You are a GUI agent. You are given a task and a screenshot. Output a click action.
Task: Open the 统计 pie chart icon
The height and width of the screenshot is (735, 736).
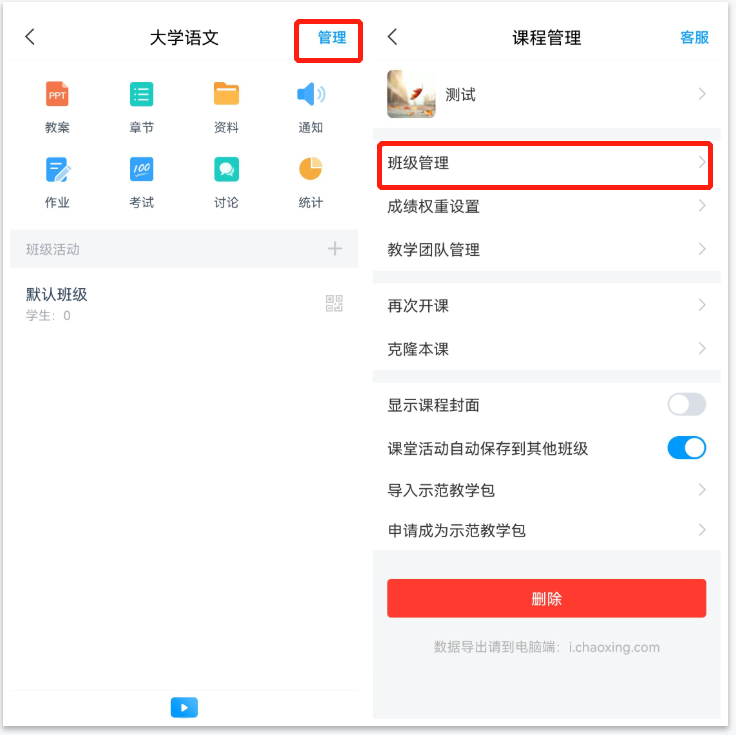pos(311,168)
